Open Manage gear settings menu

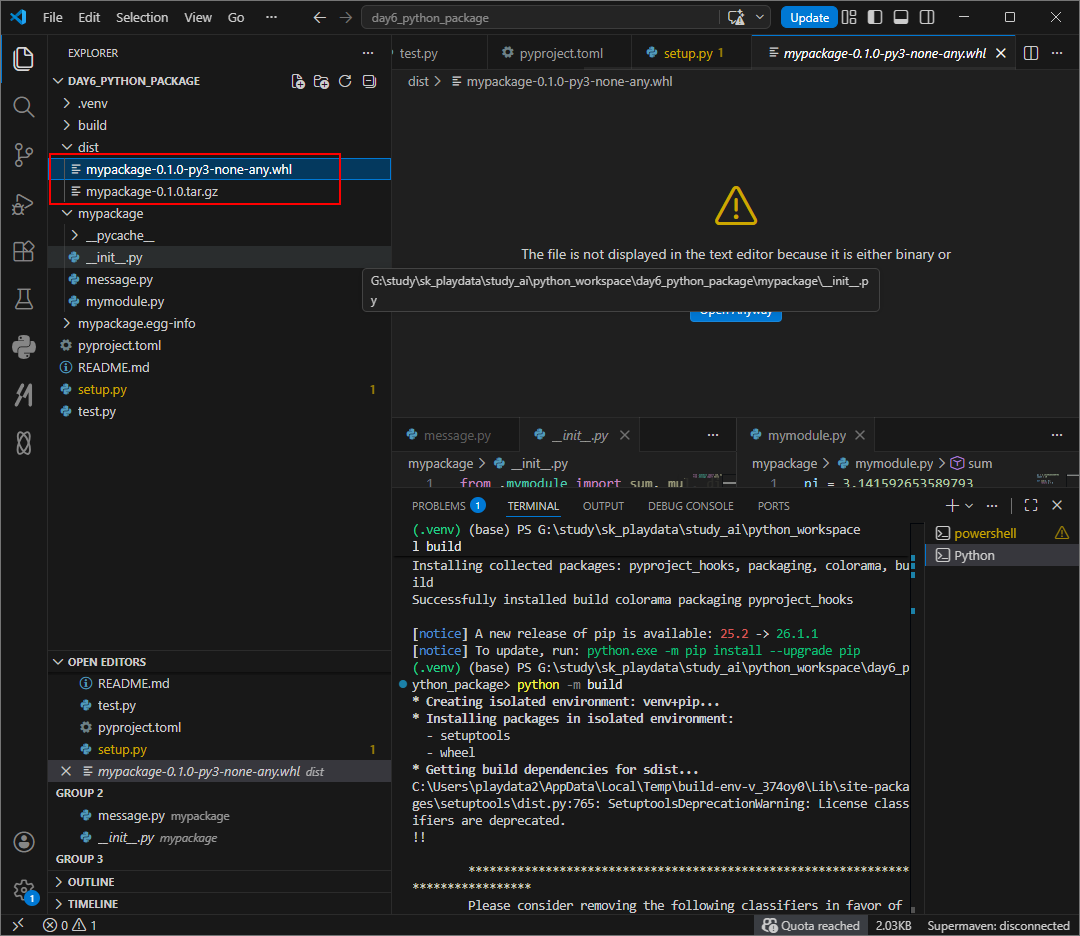click(x=23, y=891)
